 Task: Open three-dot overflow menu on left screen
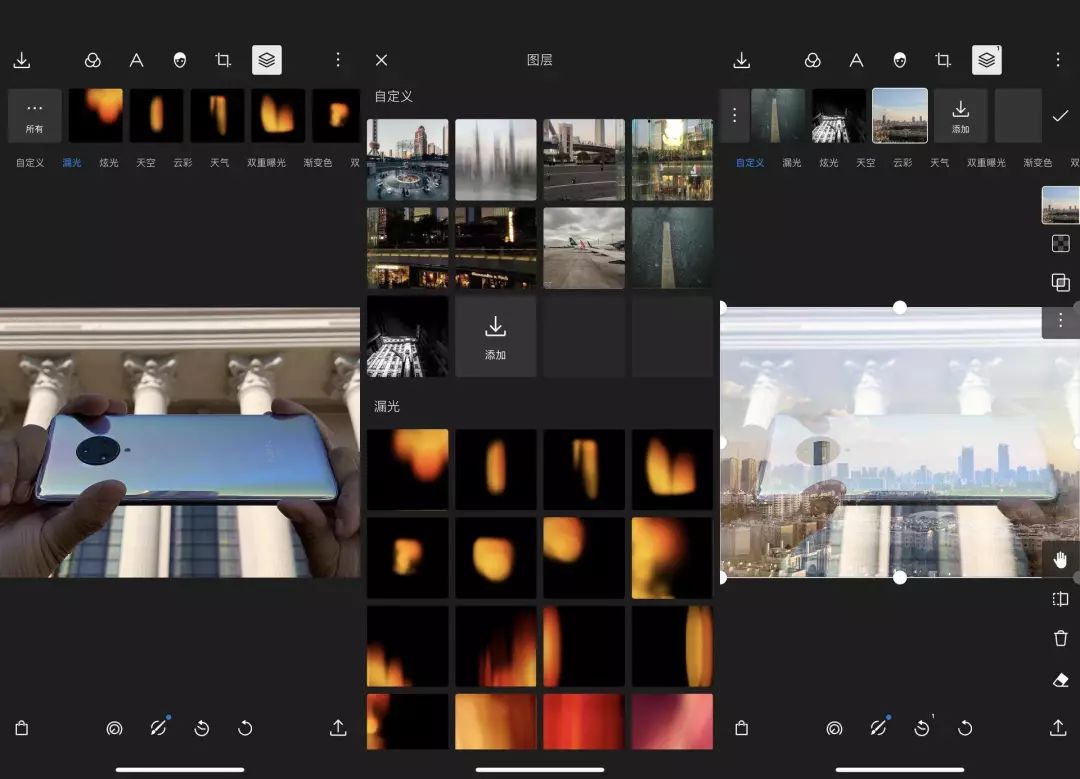coord(338,60)
